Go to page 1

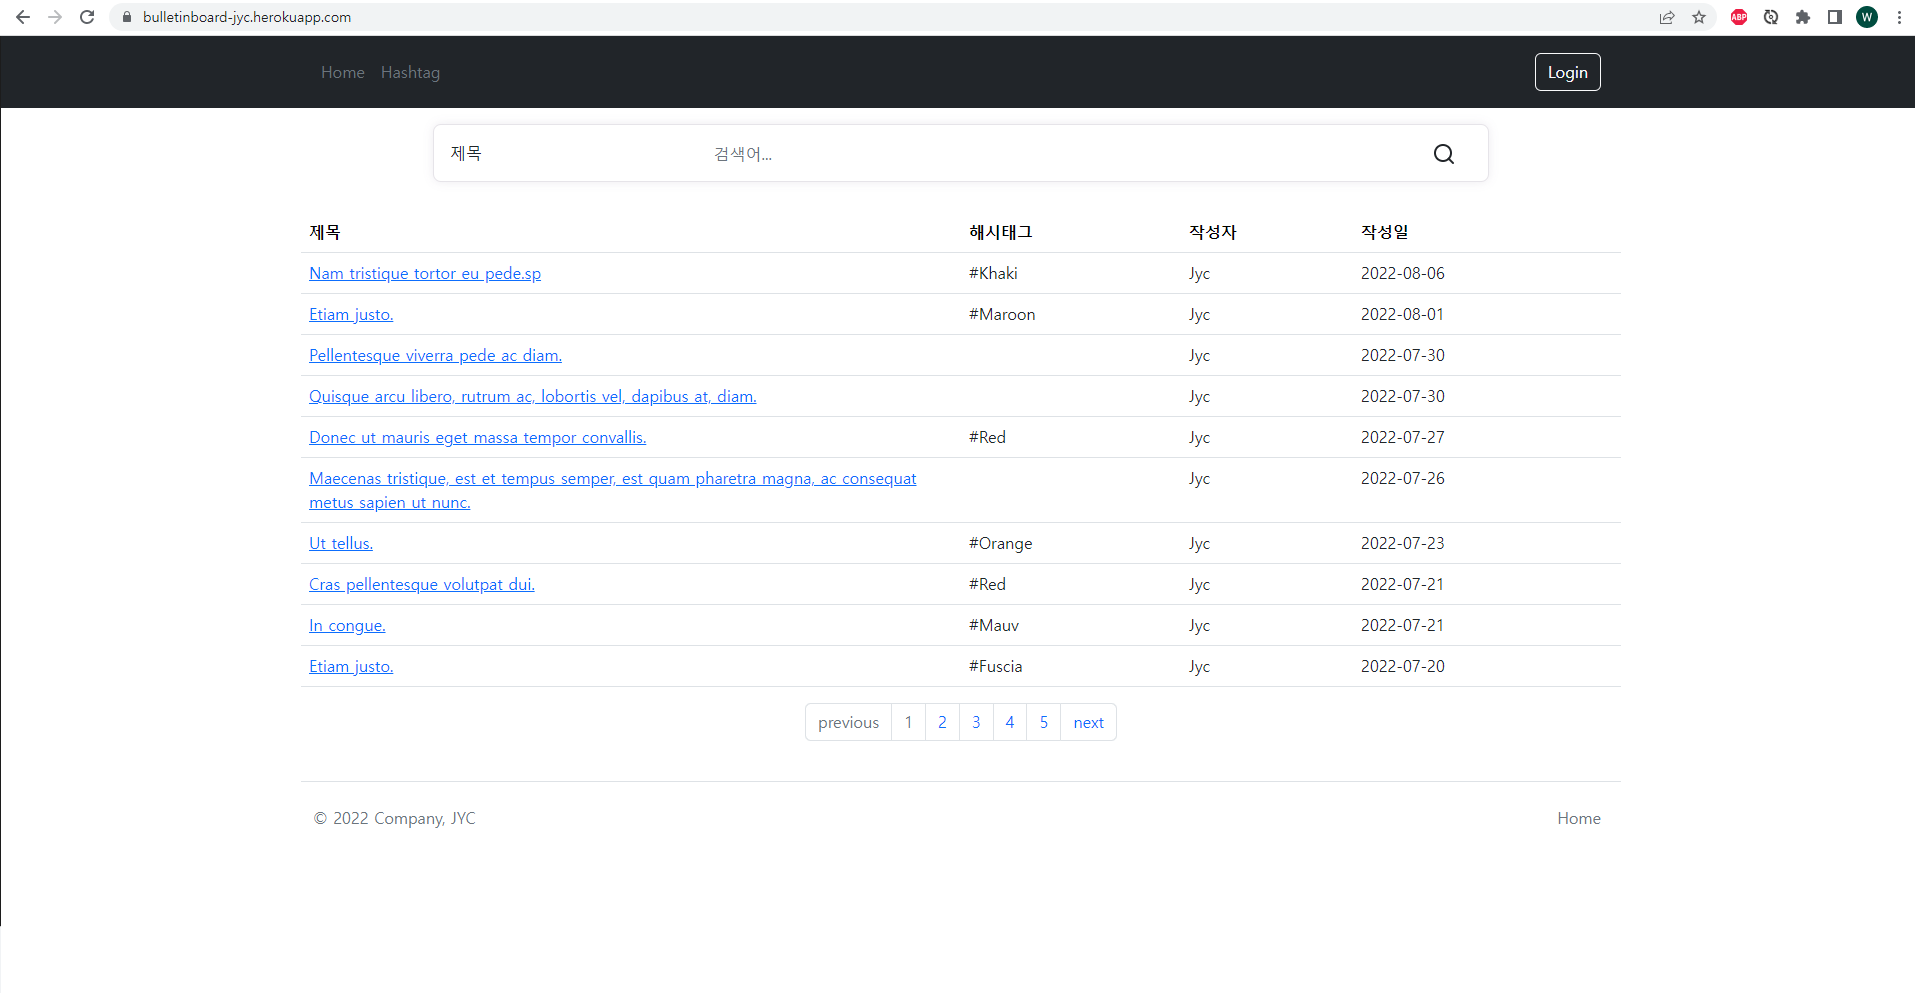pyautogui.click(x=908, y=722)
